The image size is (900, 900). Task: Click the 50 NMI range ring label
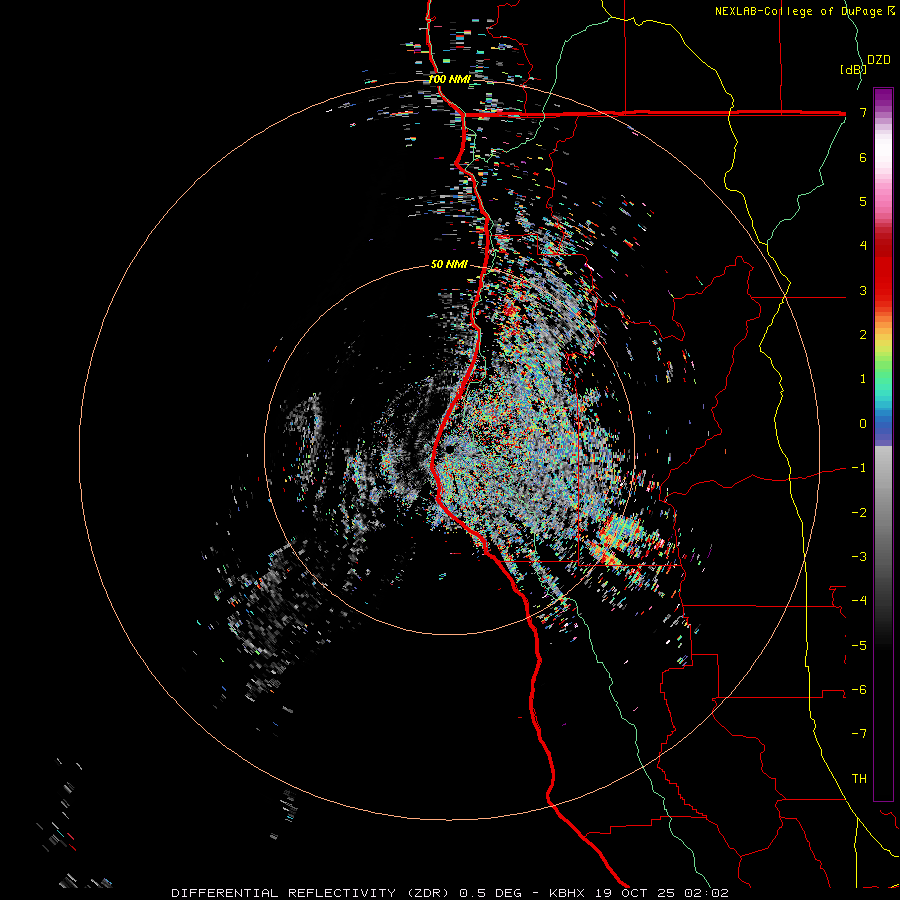point(449,265)
